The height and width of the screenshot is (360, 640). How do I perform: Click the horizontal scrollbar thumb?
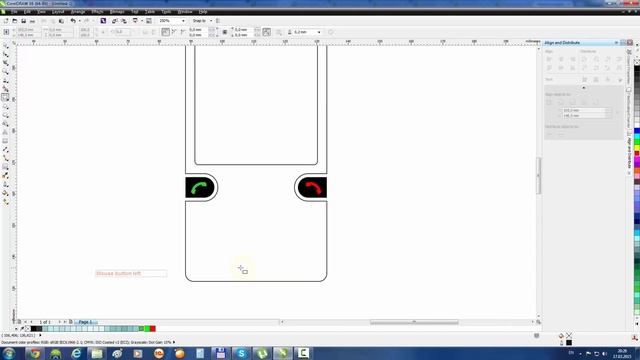click(414, 322)
